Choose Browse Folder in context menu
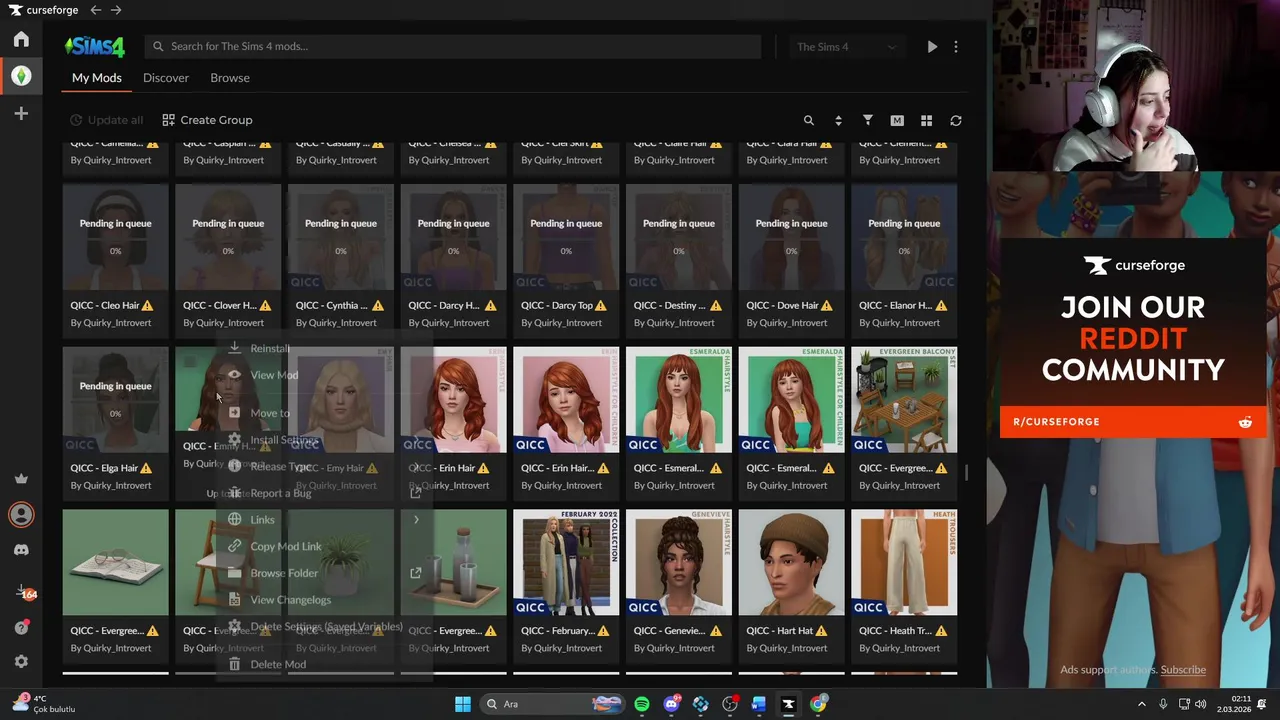Image resolution: width=1280 pixels, height=720 pixels. (284, 573)
